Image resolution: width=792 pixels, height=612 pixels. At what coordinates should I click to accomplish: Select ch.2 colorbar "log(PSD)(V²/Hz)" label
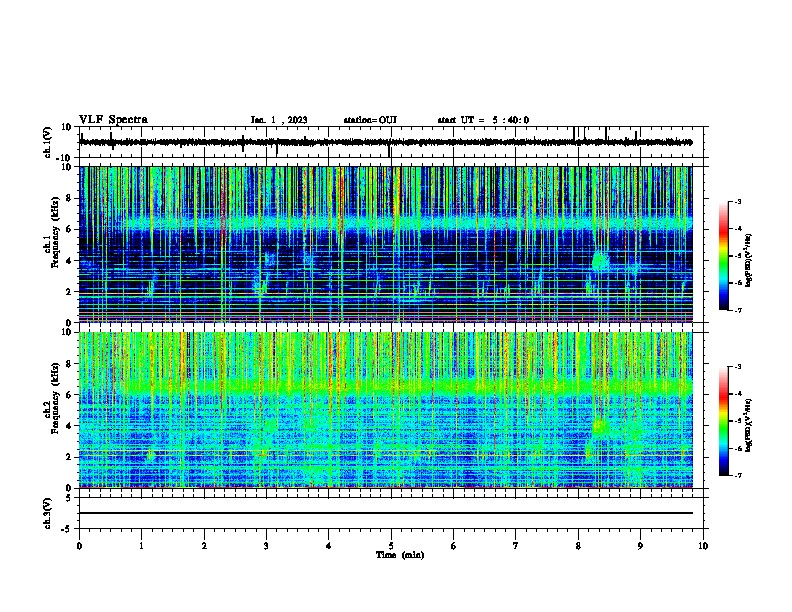[749, 426]
